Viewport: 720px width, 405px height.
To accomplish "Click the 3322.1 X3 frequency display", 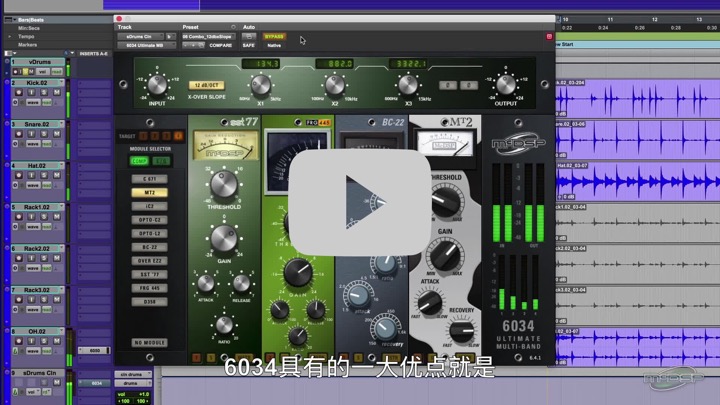I will 408,64.
